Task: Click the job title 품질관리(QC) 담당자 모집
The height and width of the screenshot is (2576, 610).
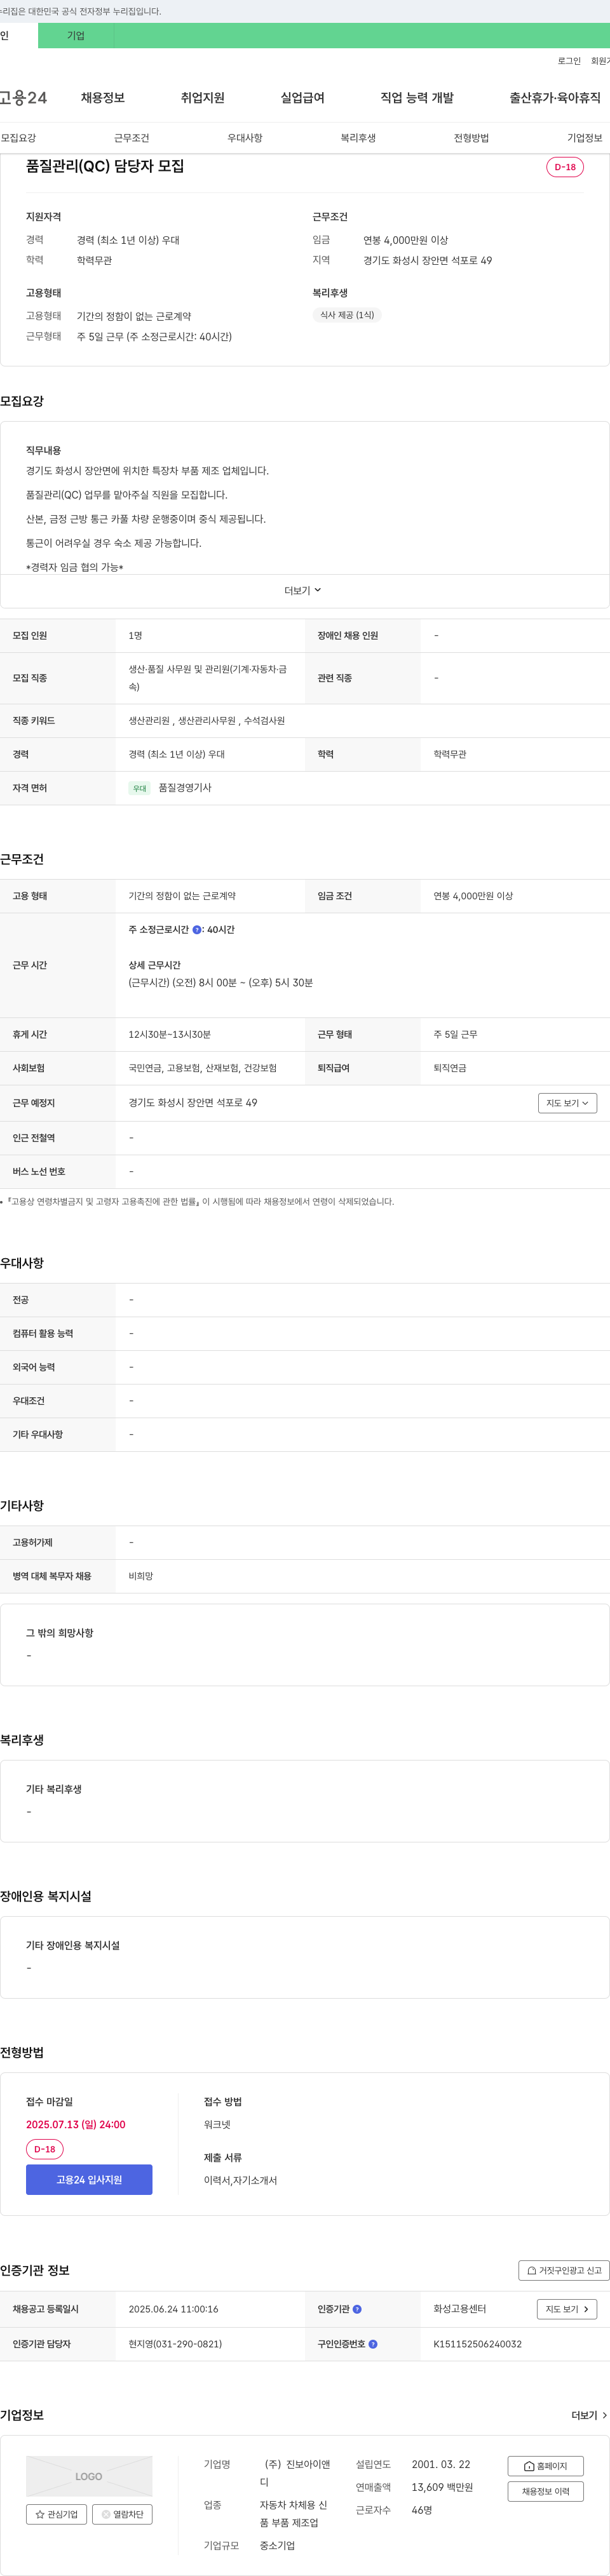Action: pyautogui.click(x=105, y=166)
